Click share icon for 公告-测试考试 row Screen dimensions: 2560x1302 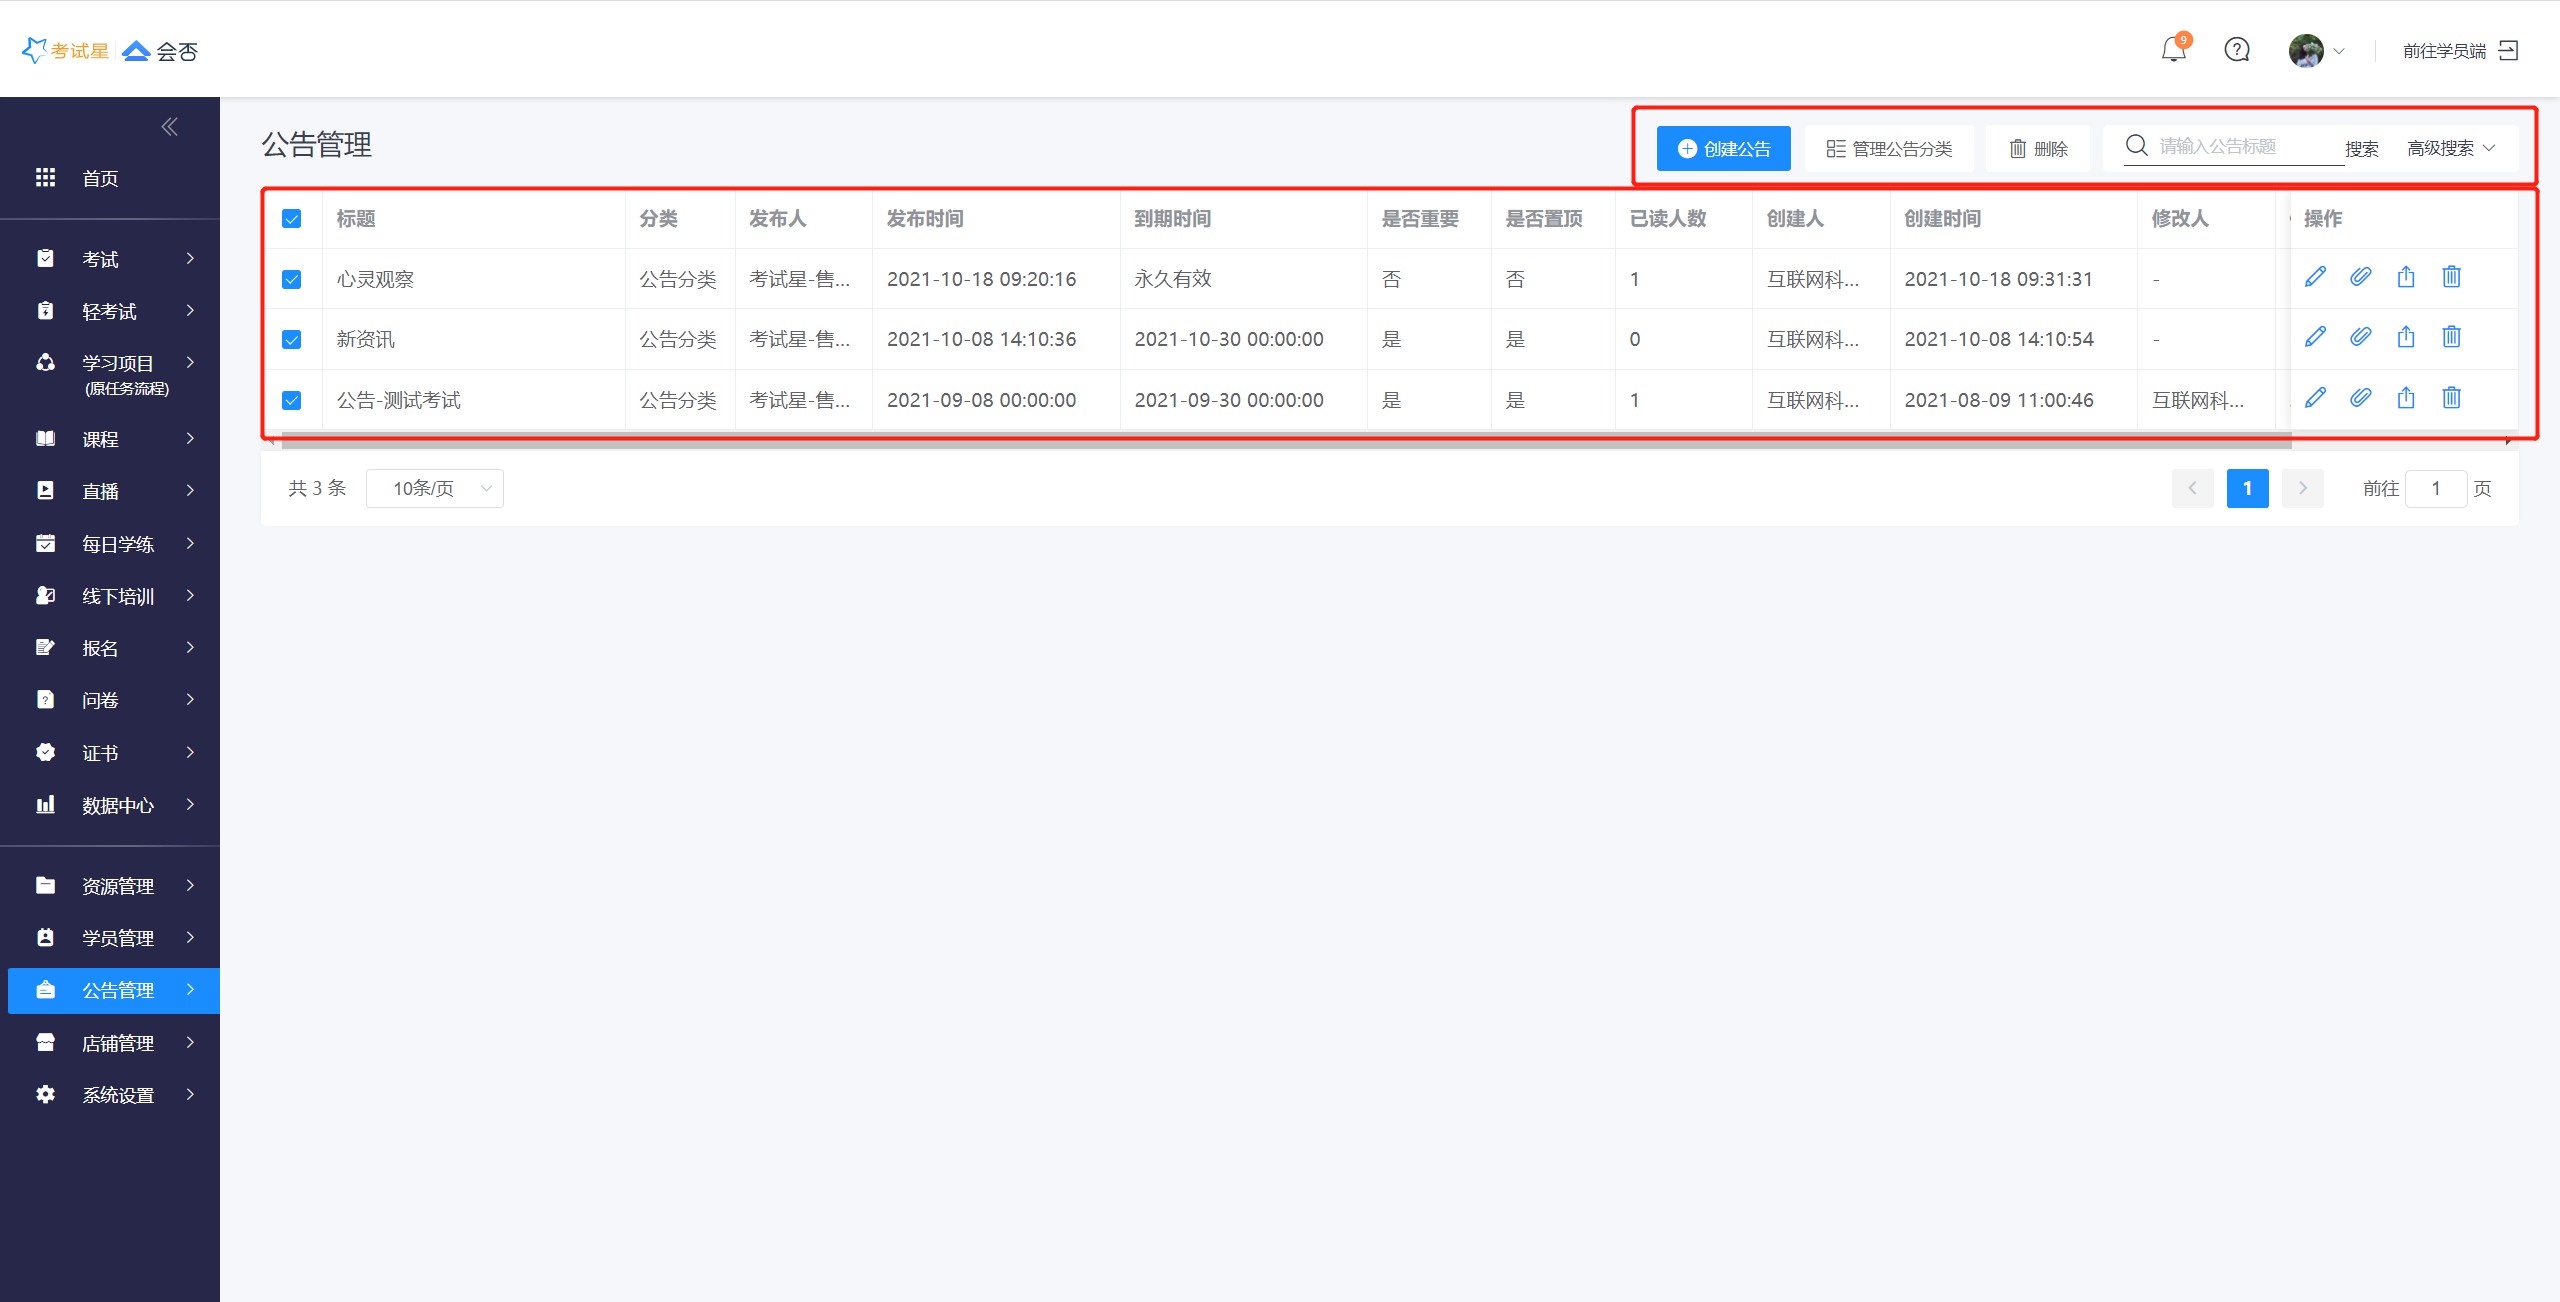(2406, 398)
